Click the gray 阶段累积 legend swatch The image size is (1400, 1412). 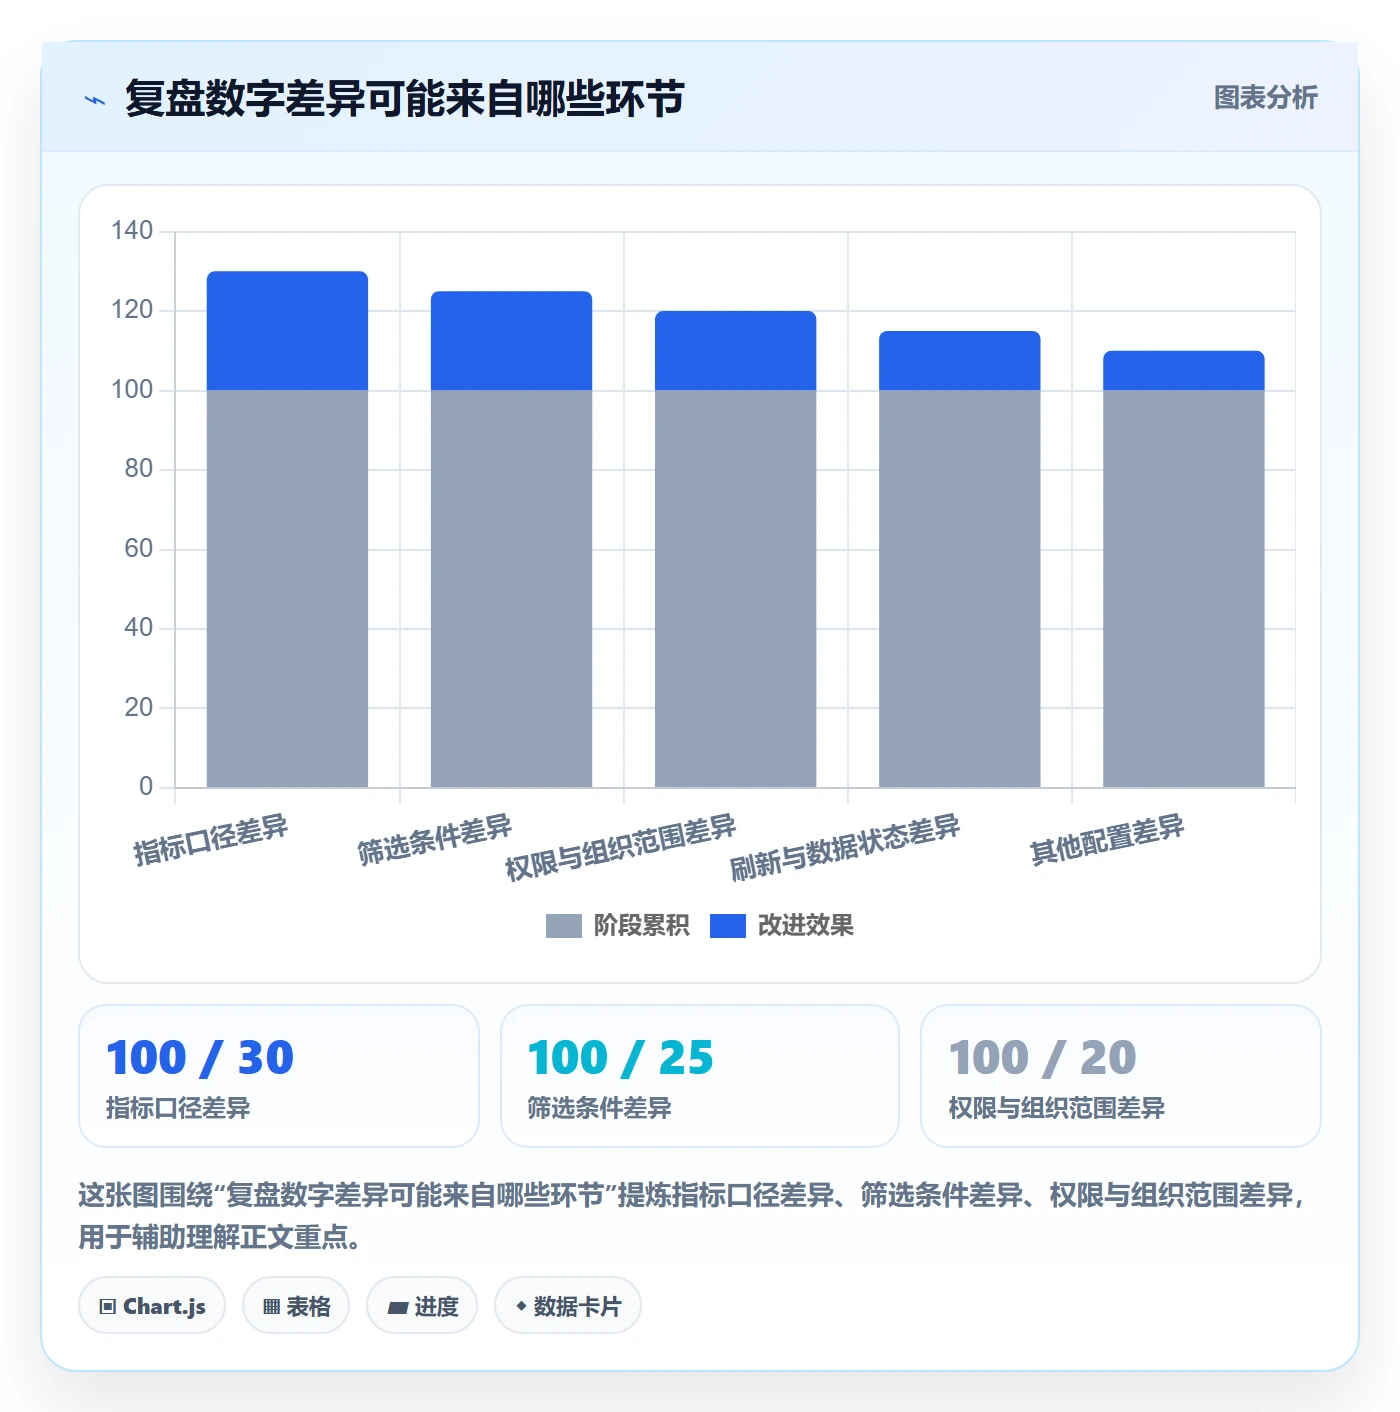(x=563, y=926)
